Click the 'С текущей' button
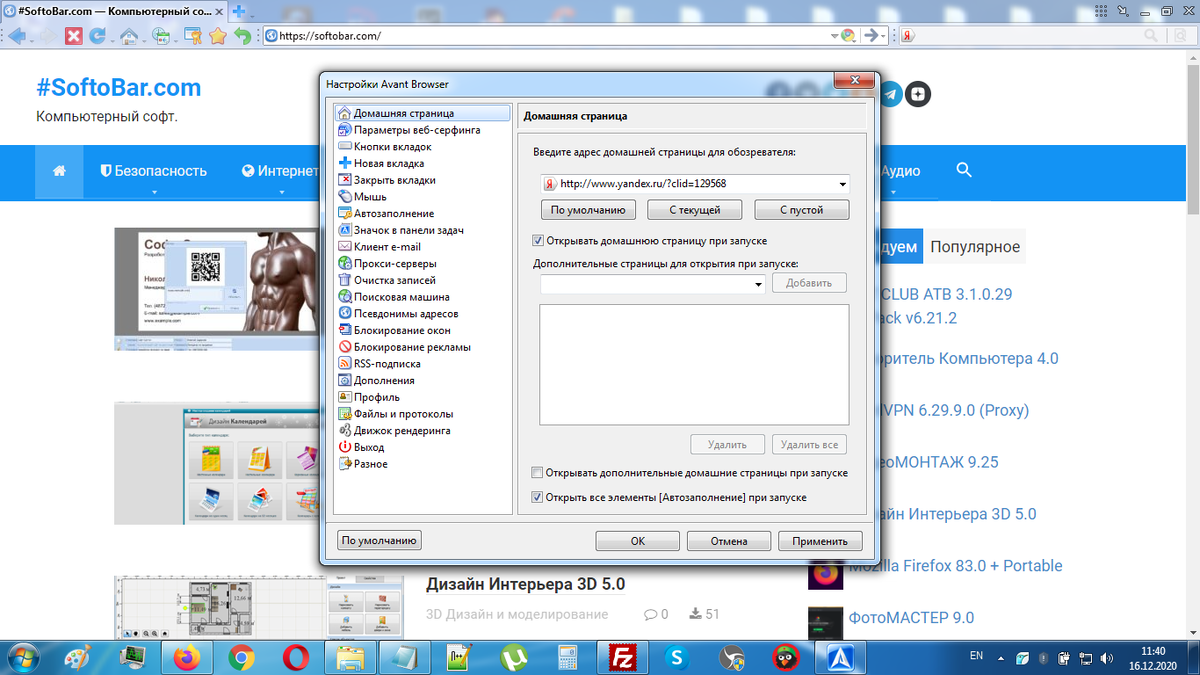1200x675 pixels. tap(695, 210)
